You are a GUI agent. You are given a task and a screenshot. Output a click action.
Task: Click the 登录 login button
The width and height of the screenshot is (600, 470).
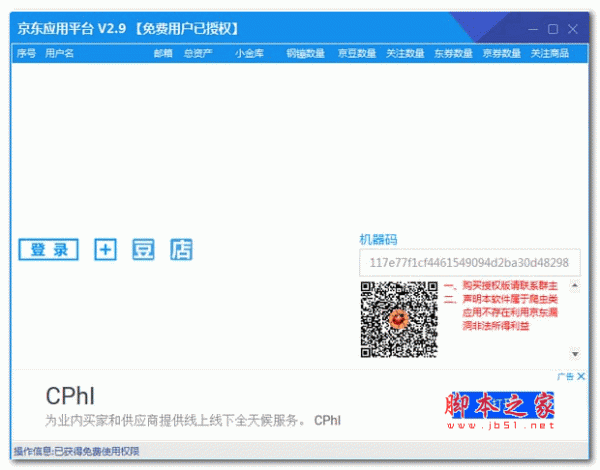coord(49,250)
